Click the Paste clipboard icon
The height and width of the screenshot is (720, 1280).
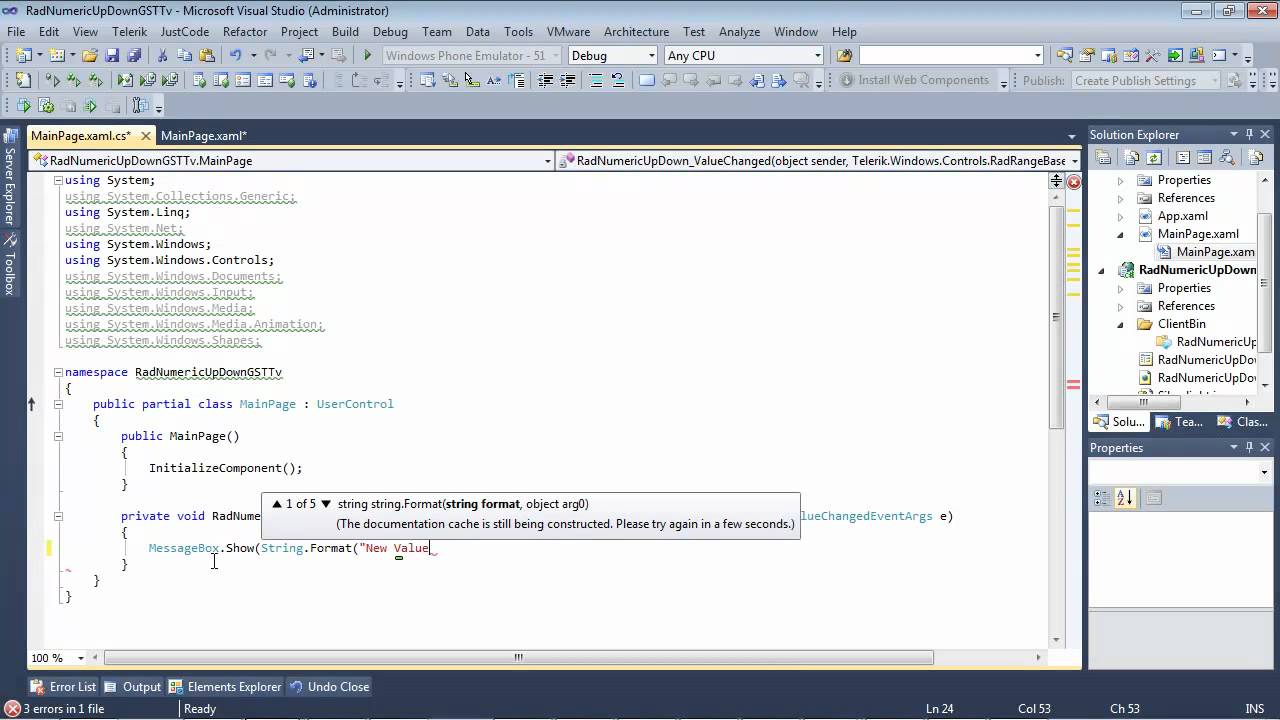207,56
